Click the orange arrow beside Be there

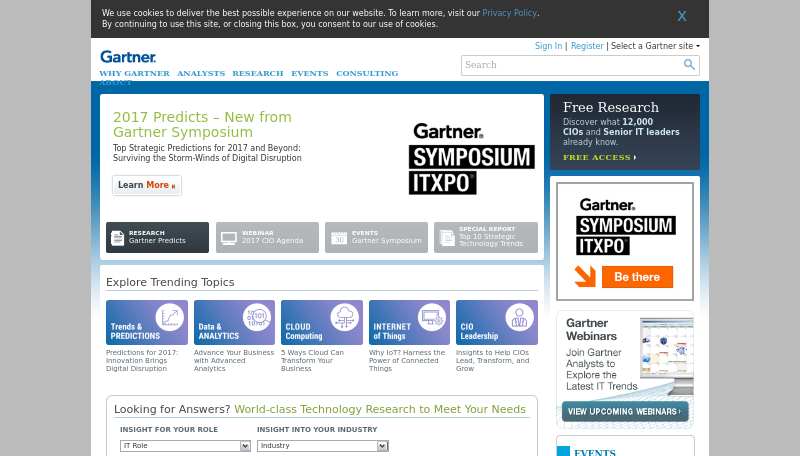point(585,276)
